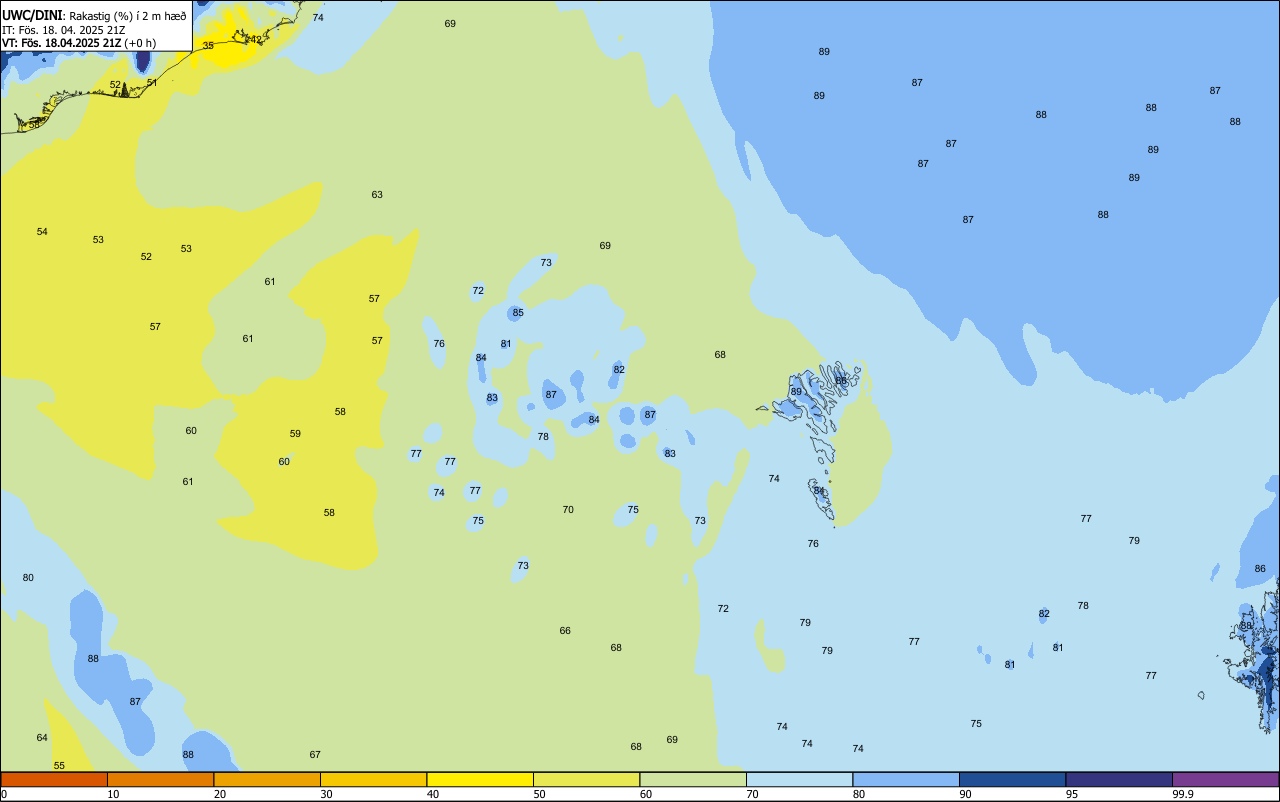This screenshot has width=1280, height=802.
Task: Click the map value '80'
Action: [28, 577]
